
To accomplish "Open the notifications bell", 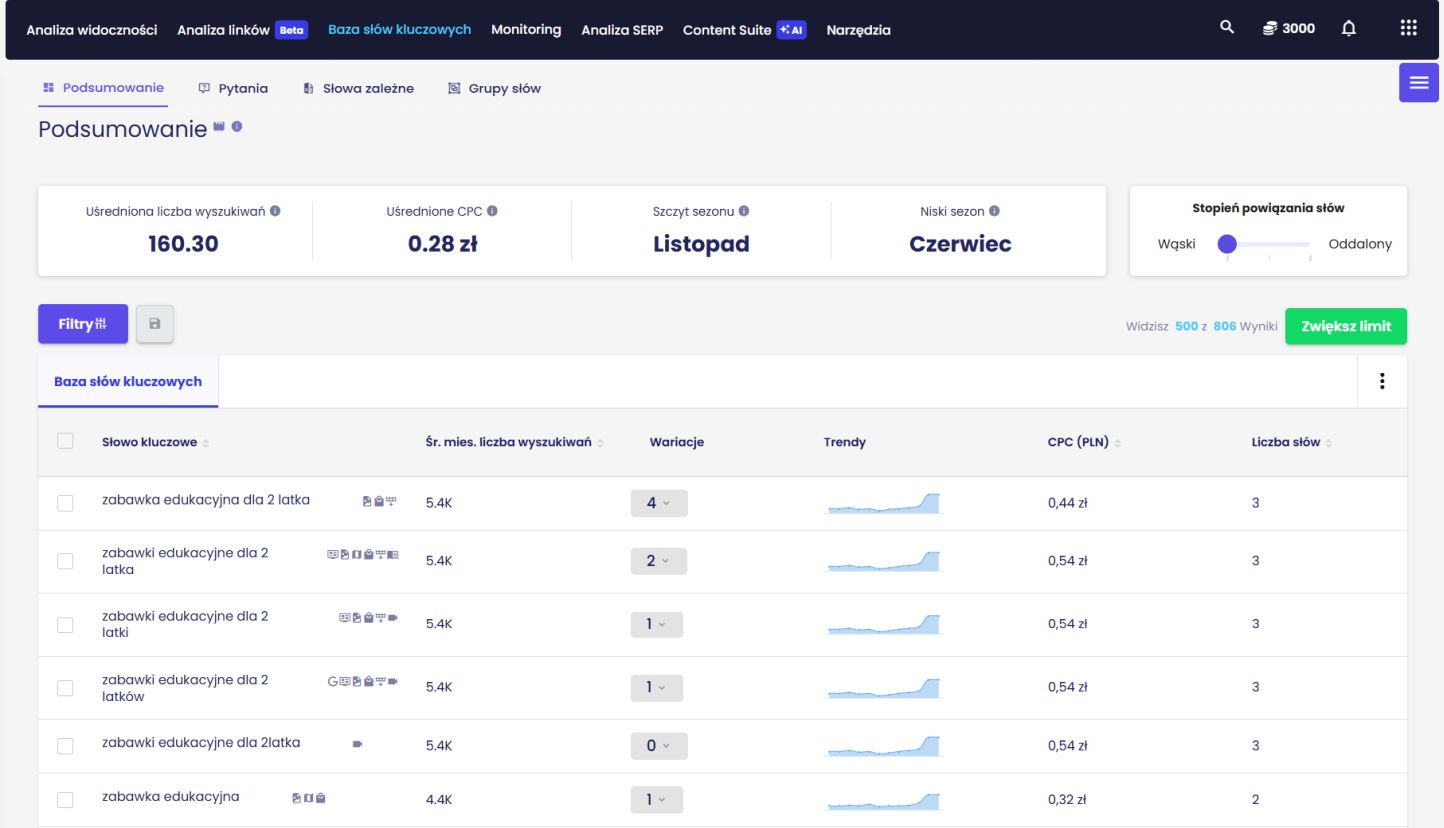I will click(x=1349, y=29).
